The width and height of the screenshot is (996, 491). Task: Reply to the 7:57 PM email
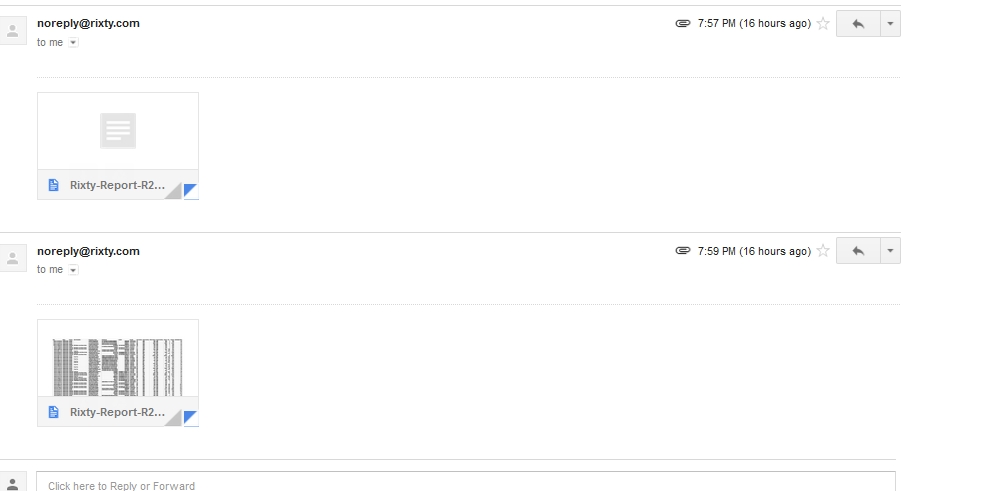[x=857, y=24]
